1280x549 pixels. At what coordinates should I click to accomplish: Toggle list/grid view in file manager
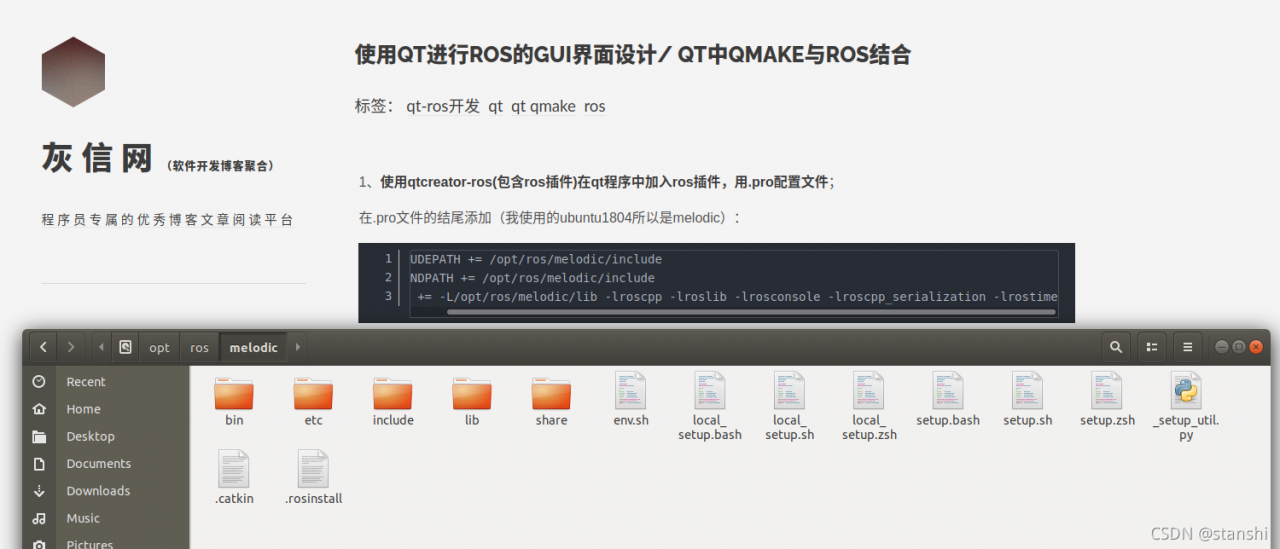pyautogui.click(x=1152, y=347)
